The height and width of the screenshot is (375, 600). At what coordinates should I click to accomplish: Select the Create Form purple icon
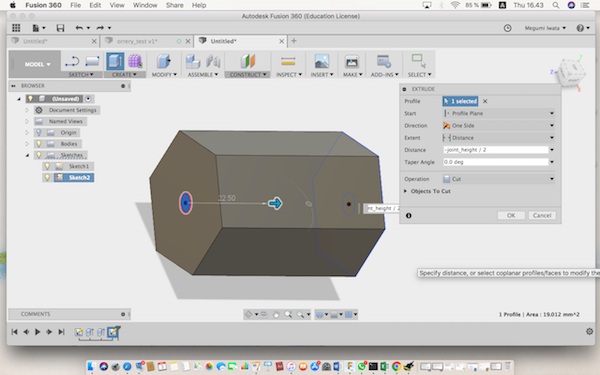pyautogui.click(x=135, y=61)
